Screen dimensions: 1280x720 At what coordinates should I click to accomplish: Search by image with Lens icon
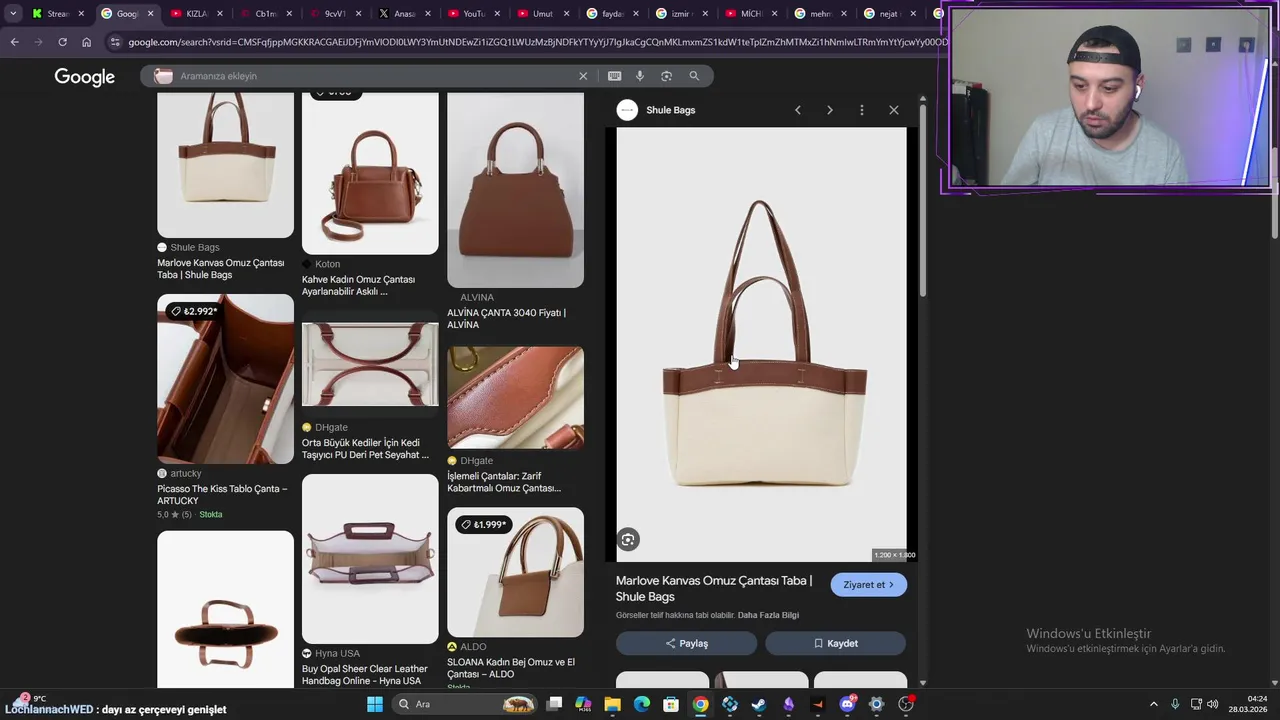click(x=666, y=76)
